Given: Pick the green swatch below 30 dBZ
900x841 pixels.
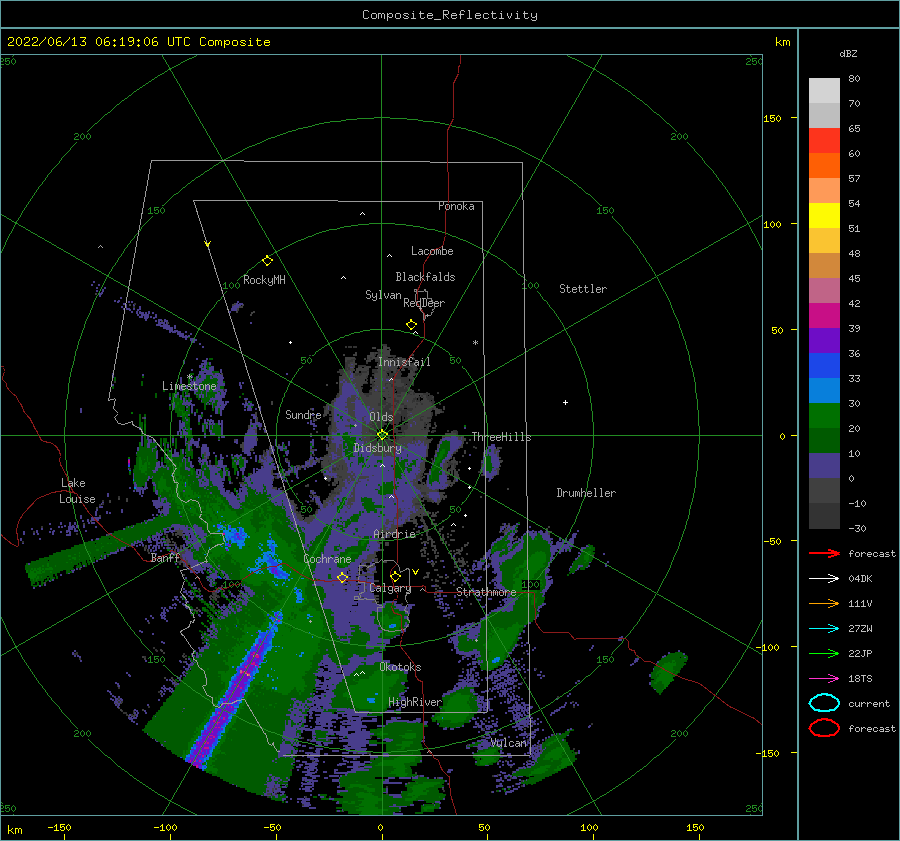Looking at the screenshot, I should click(824, 416).
